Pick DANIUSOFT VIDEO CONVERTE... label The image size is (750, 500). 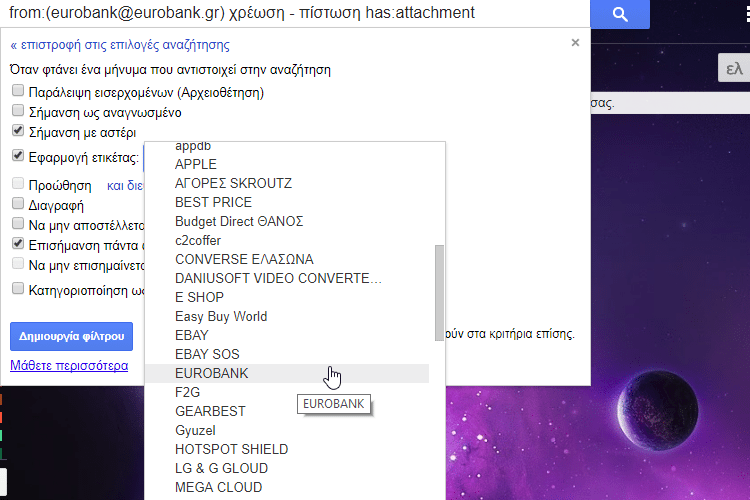click(287, 278)
